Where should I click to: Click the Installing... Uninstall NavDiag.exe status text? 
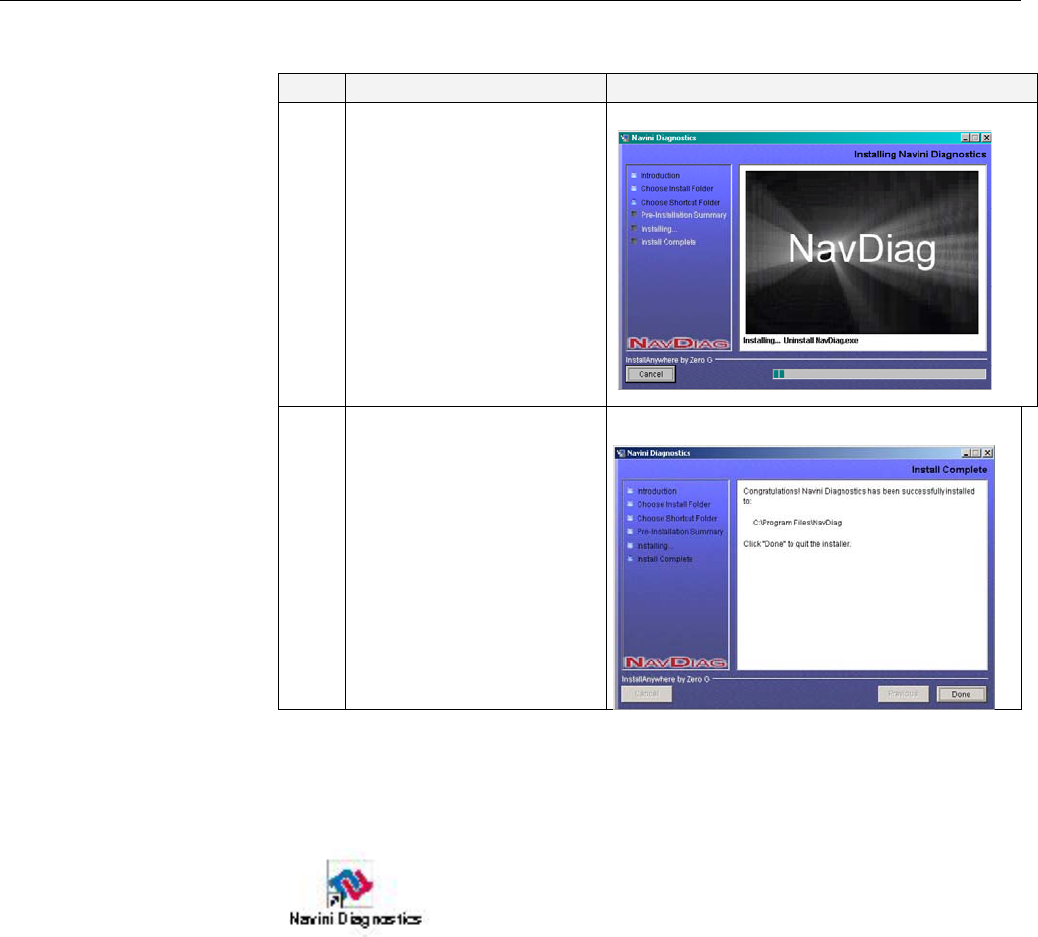800,340
